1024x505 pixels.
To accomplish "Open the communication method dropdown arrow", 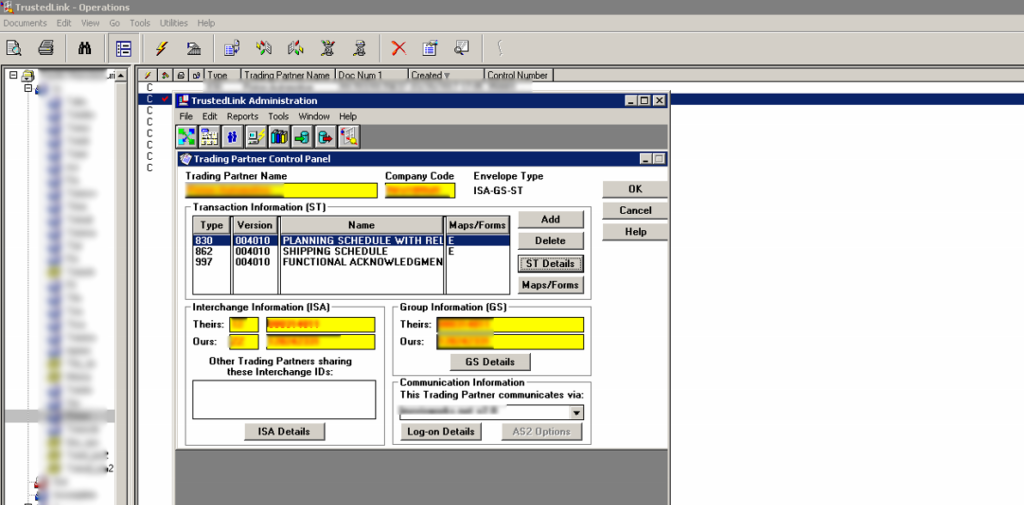I will (x=576, y=413).
